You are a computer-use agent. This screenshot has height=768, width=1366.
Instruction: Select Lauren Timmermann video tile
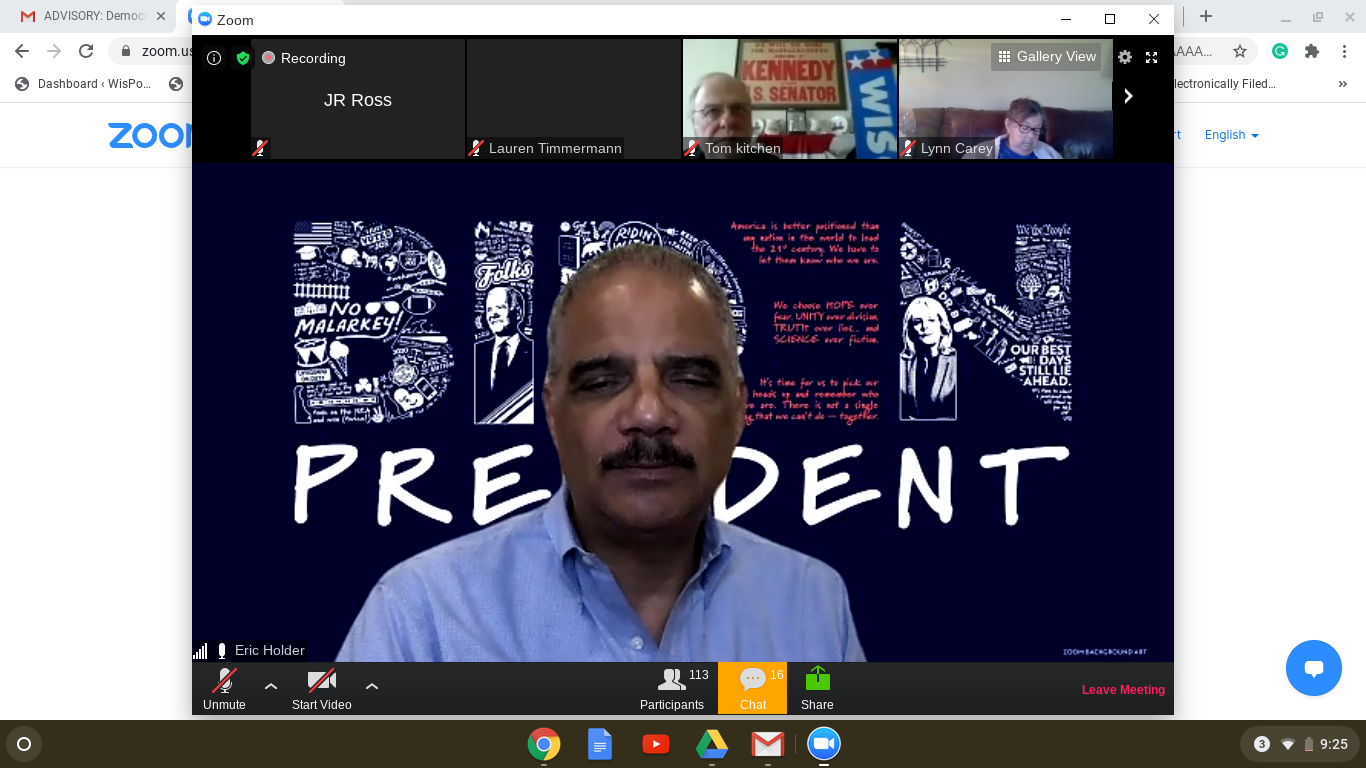(x=574, y=99)
